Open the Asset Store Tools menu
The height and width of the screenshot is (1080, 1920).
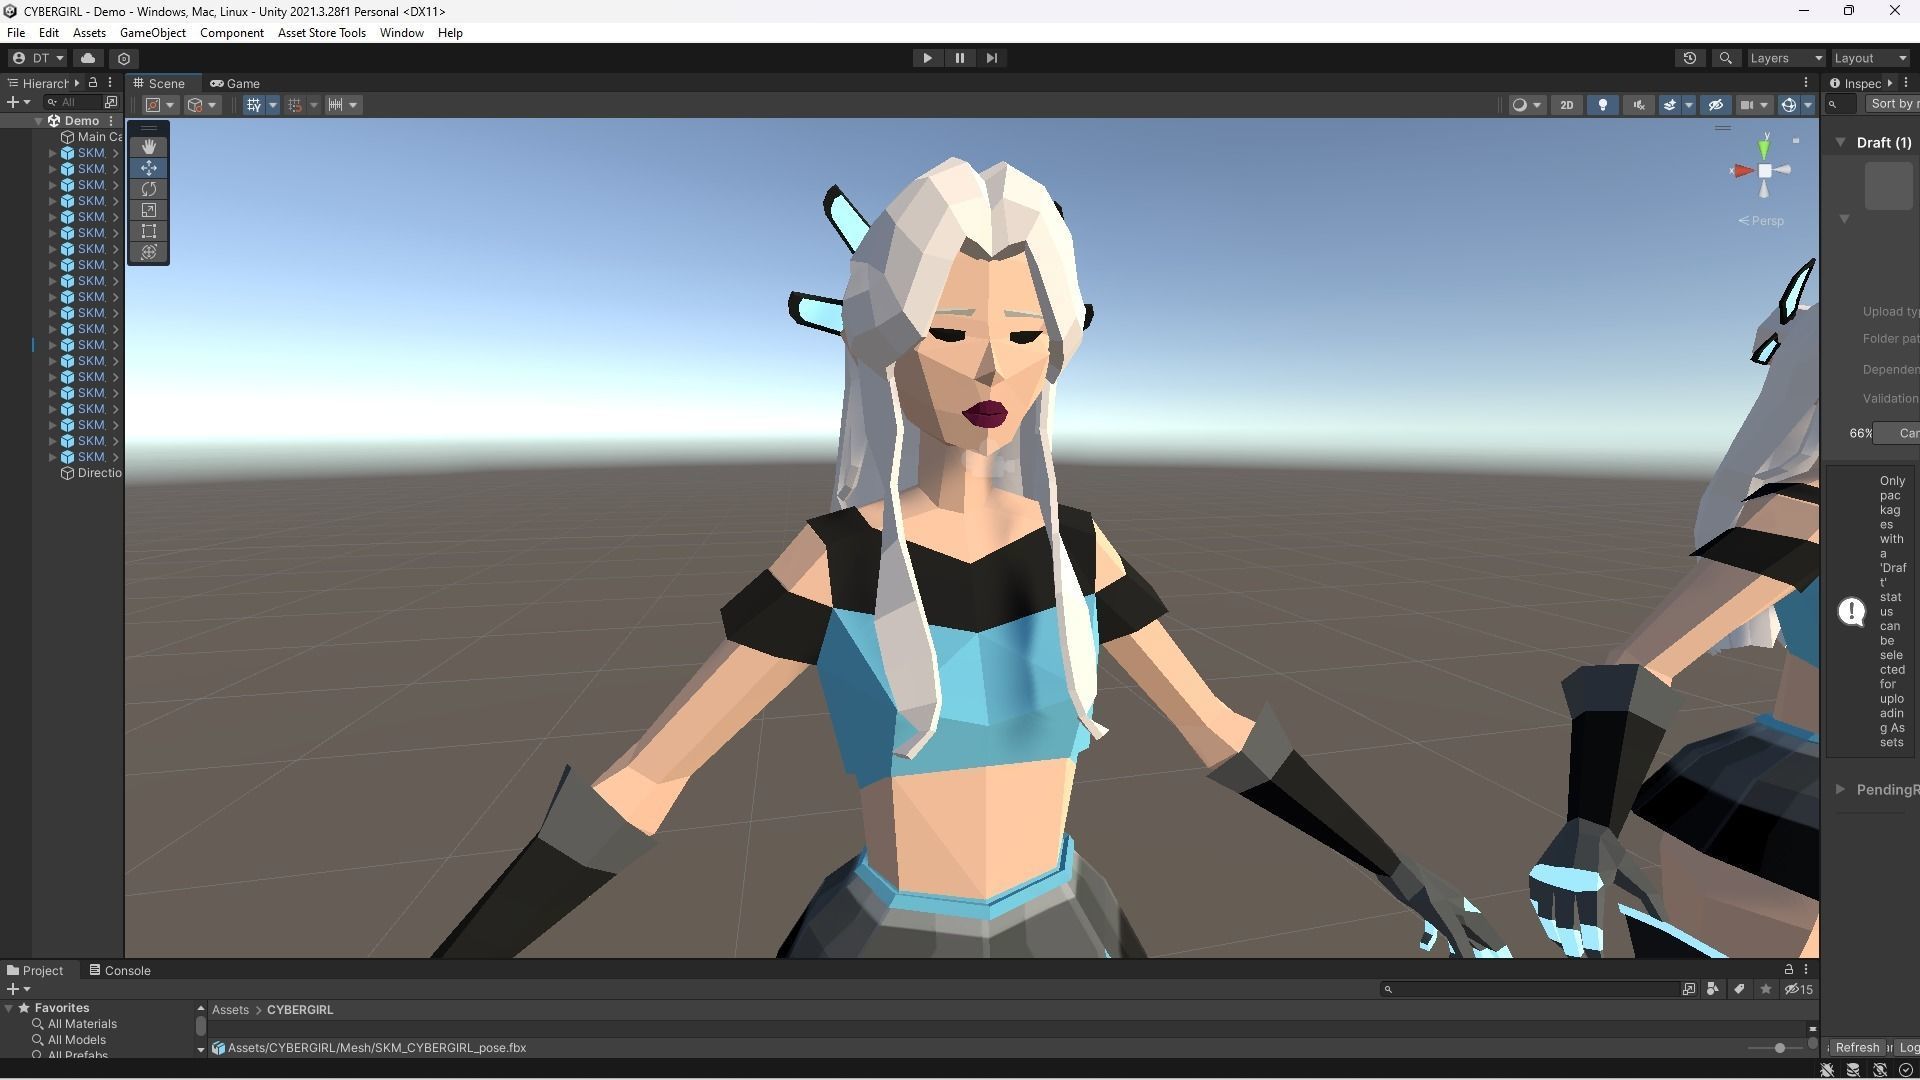pyautogui.click(x=322, y=33)
